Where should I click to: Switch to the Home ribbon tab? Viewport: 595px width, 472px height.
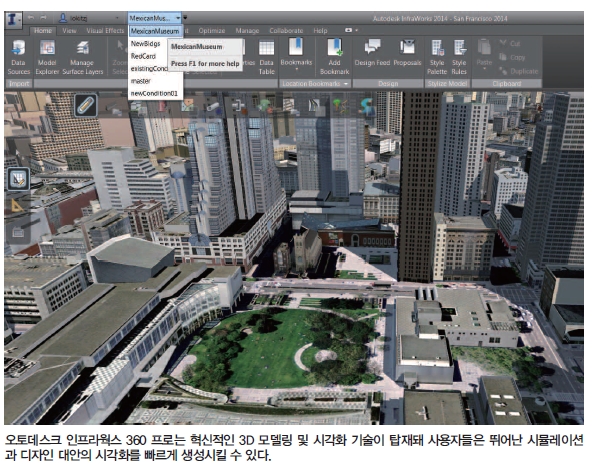click(43, 31)
